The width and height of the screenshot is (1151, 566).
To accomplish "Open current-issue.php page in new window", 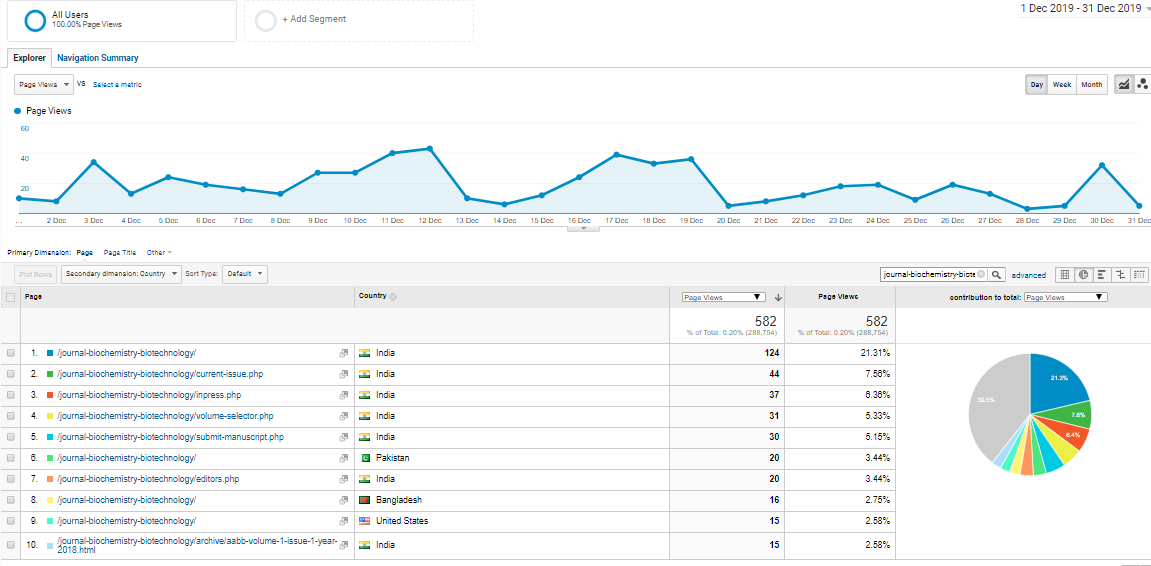I will pos(343,374).
